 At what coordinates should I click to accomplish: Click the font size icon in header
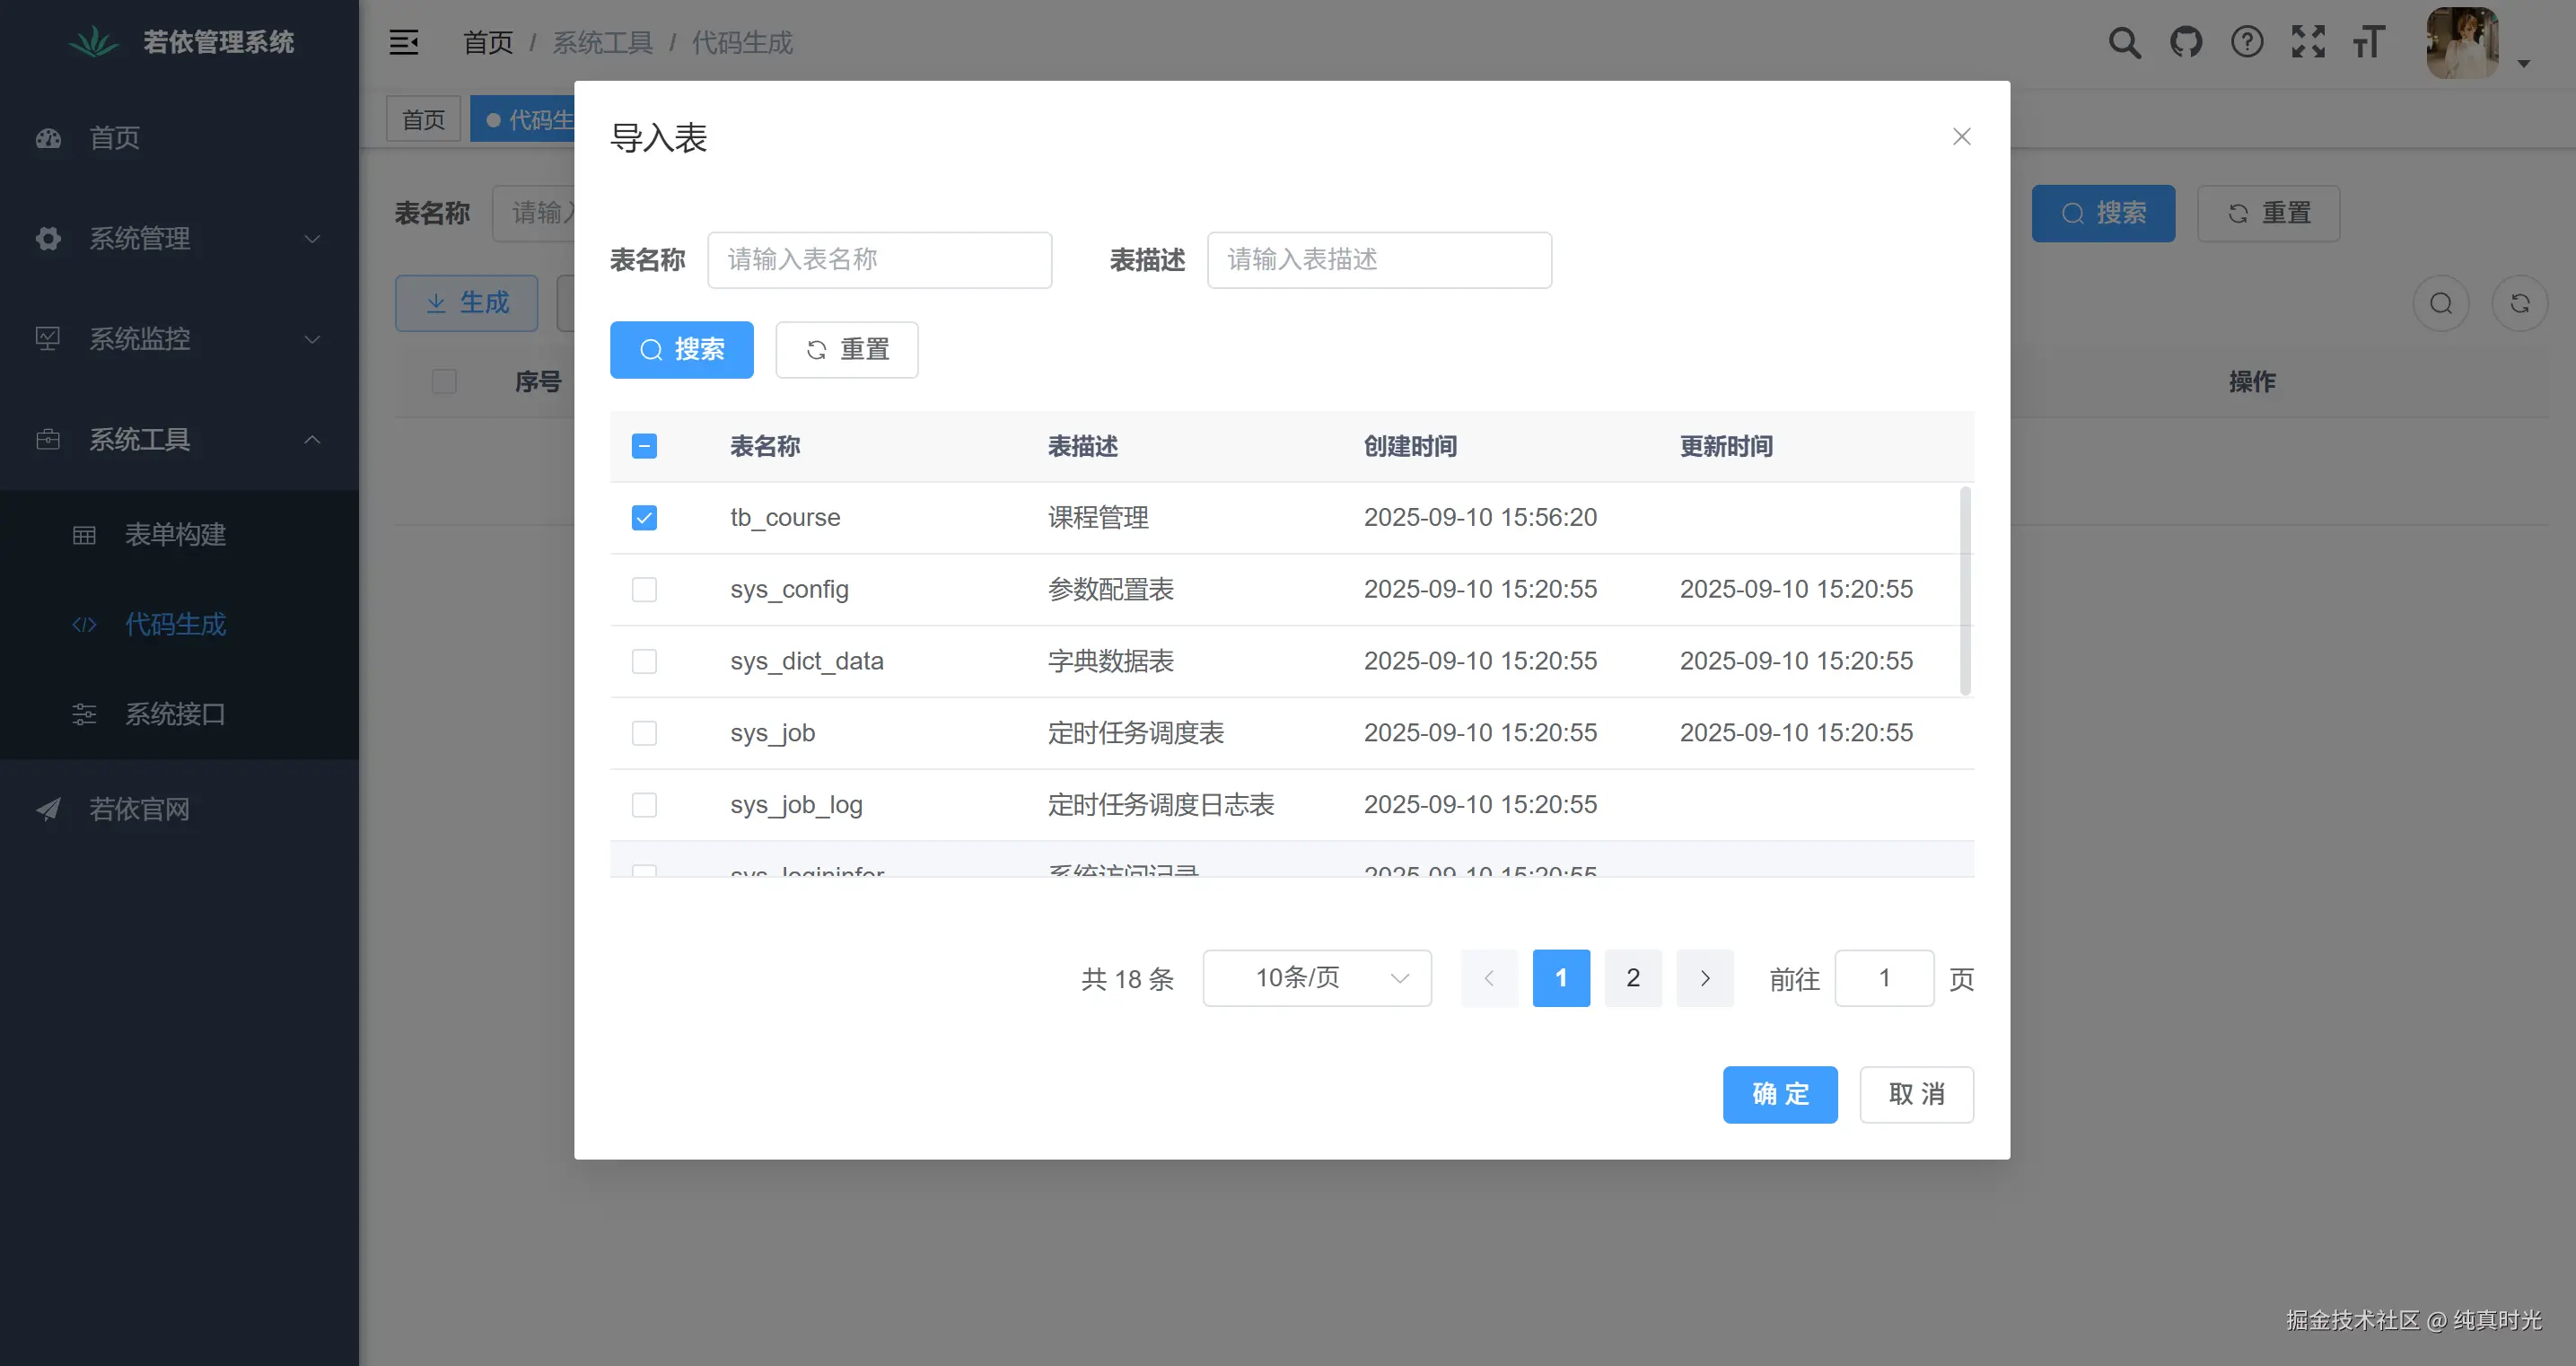tap(2369, 42)
